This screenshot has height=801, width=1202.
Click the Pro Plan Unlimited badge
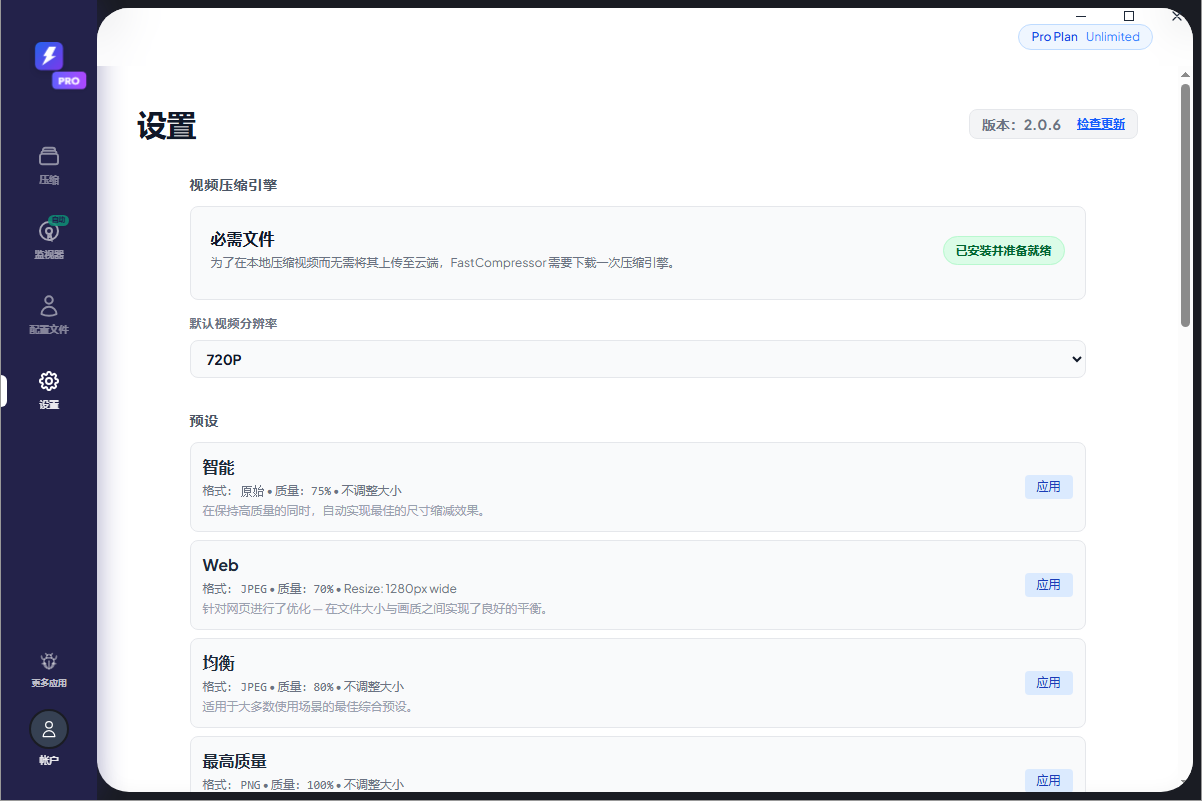coord(1085,37)
